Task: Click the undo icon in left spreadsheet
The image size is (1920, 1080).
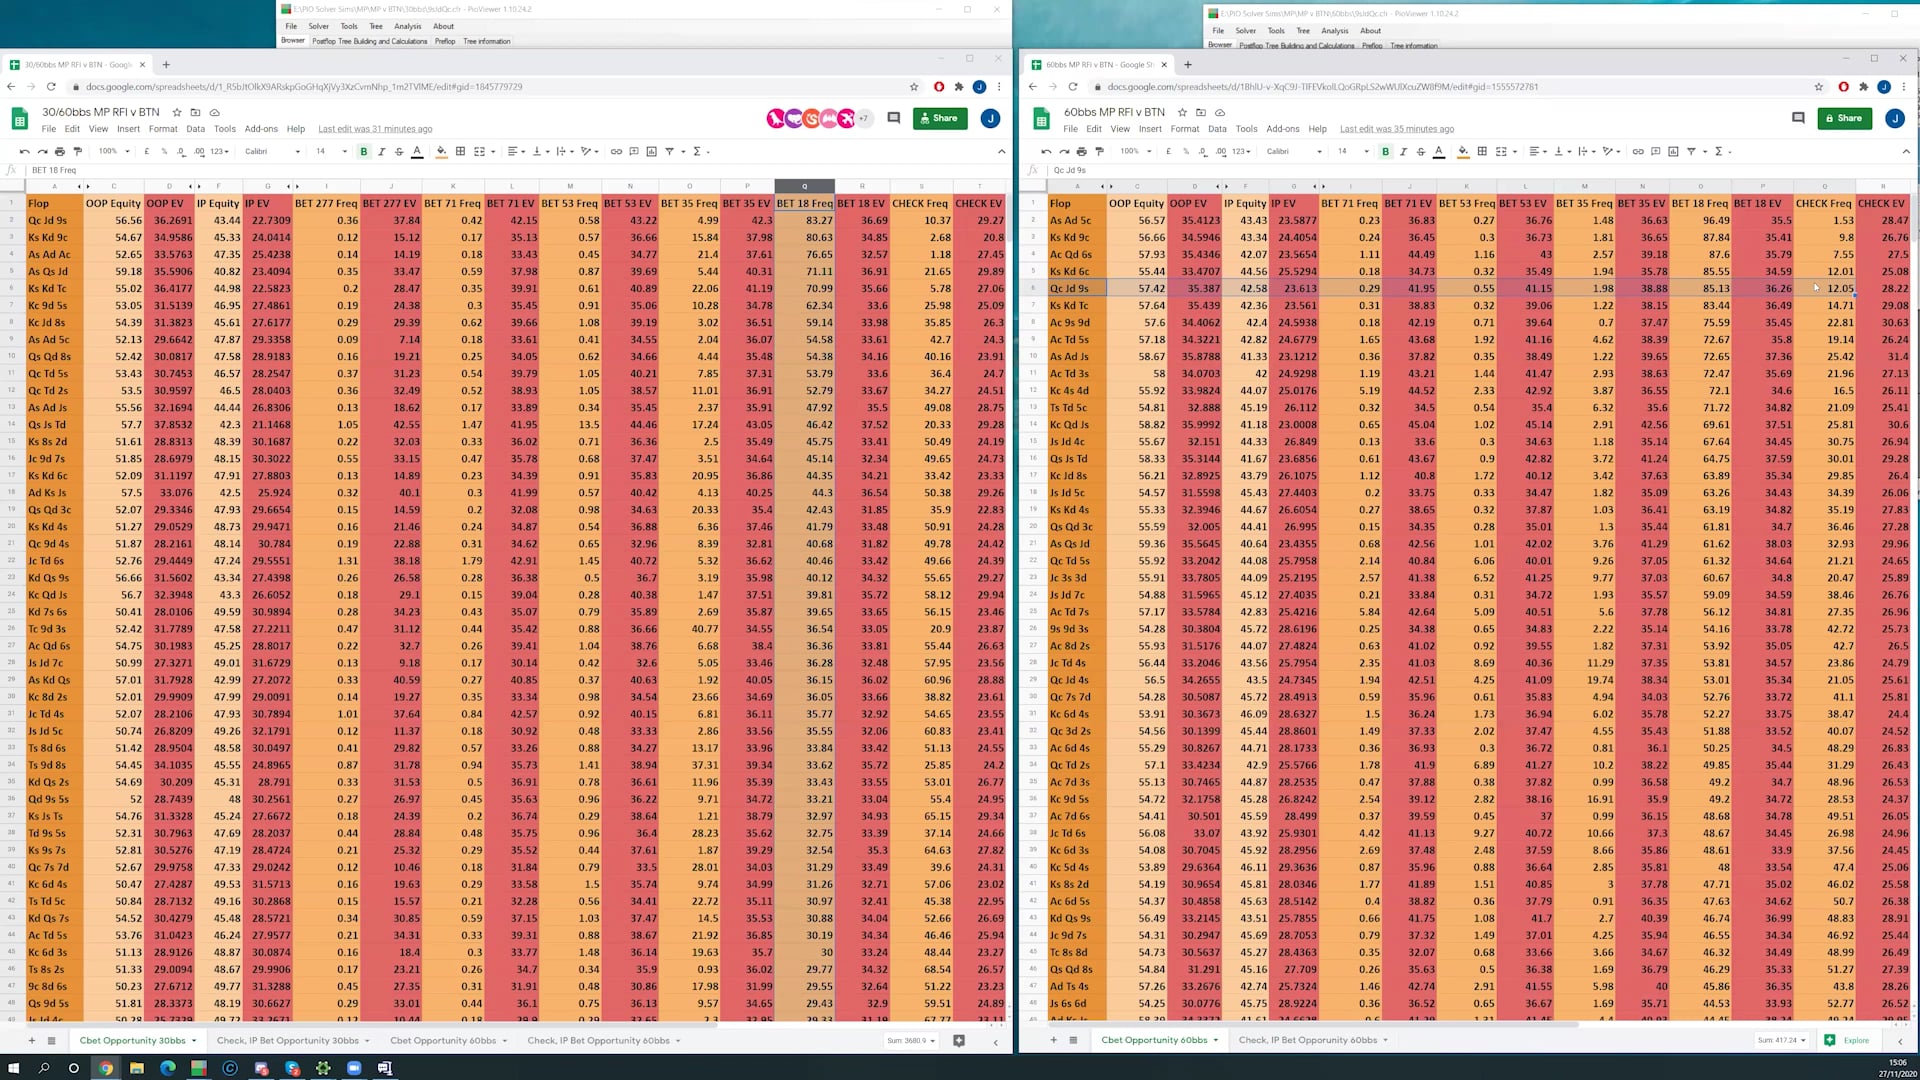Action: pyautogui.click(x=24, y=152)
